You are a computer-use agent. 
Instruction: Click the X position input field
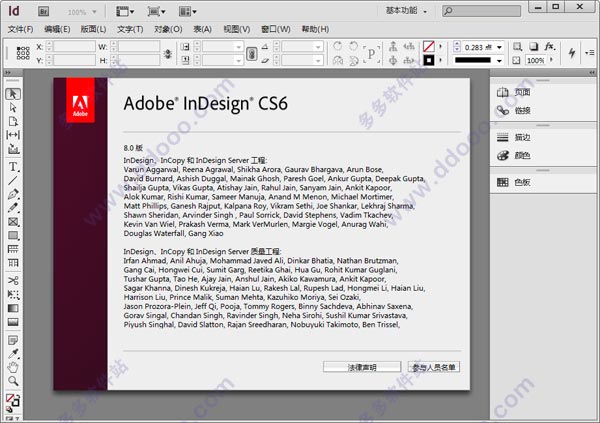[x=74, y=47]
